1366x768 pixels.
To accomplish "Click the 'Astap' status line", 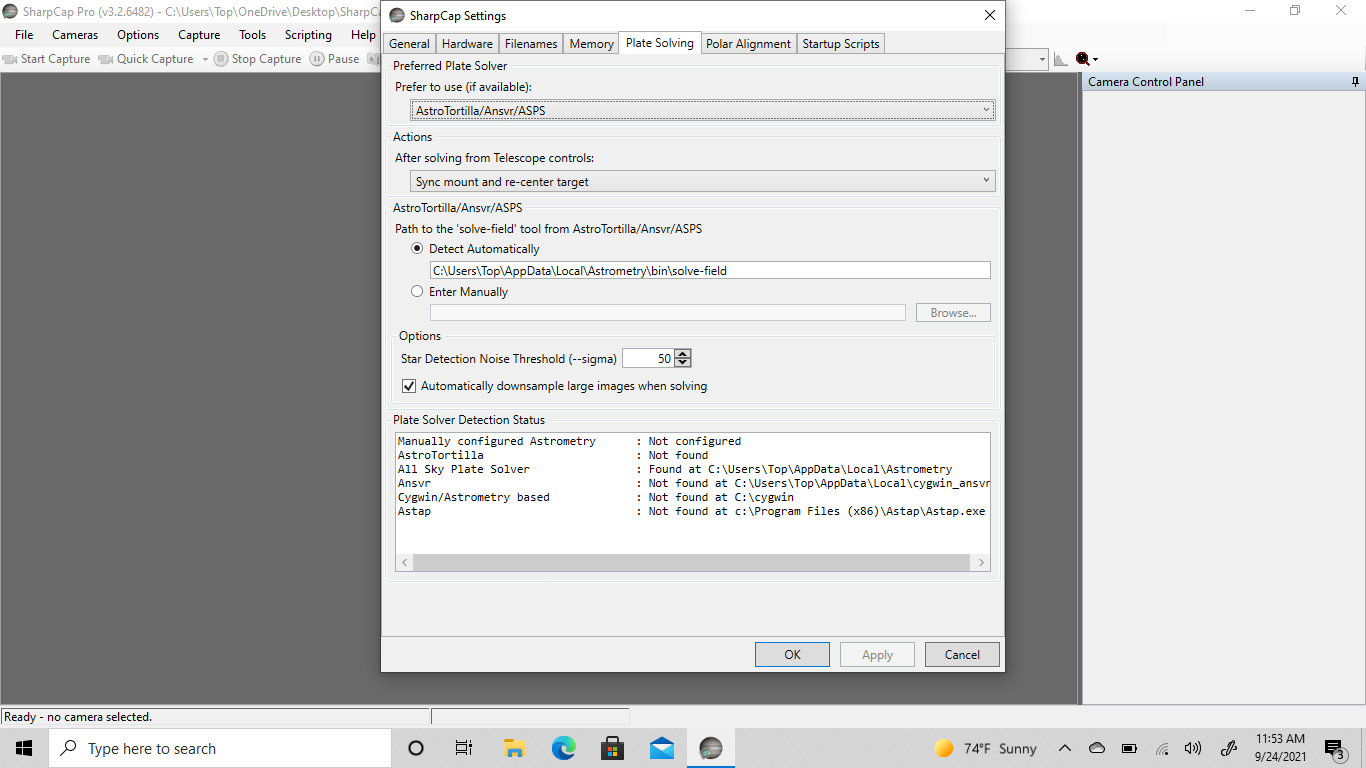I will pos(691,511).
